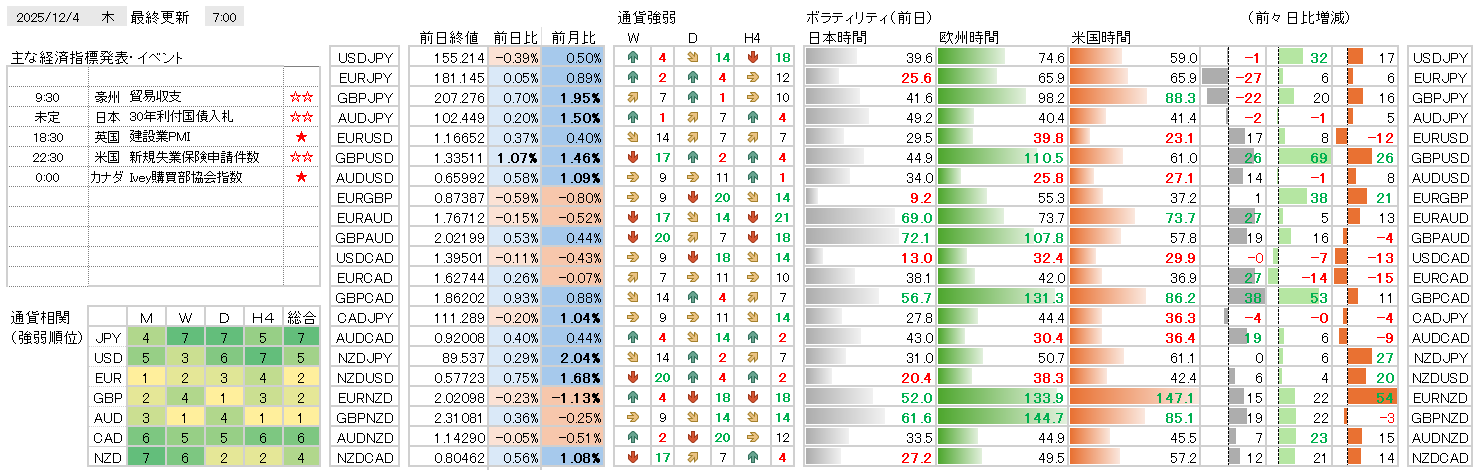Select the 欧州時間 volatility header

point(968,38)
